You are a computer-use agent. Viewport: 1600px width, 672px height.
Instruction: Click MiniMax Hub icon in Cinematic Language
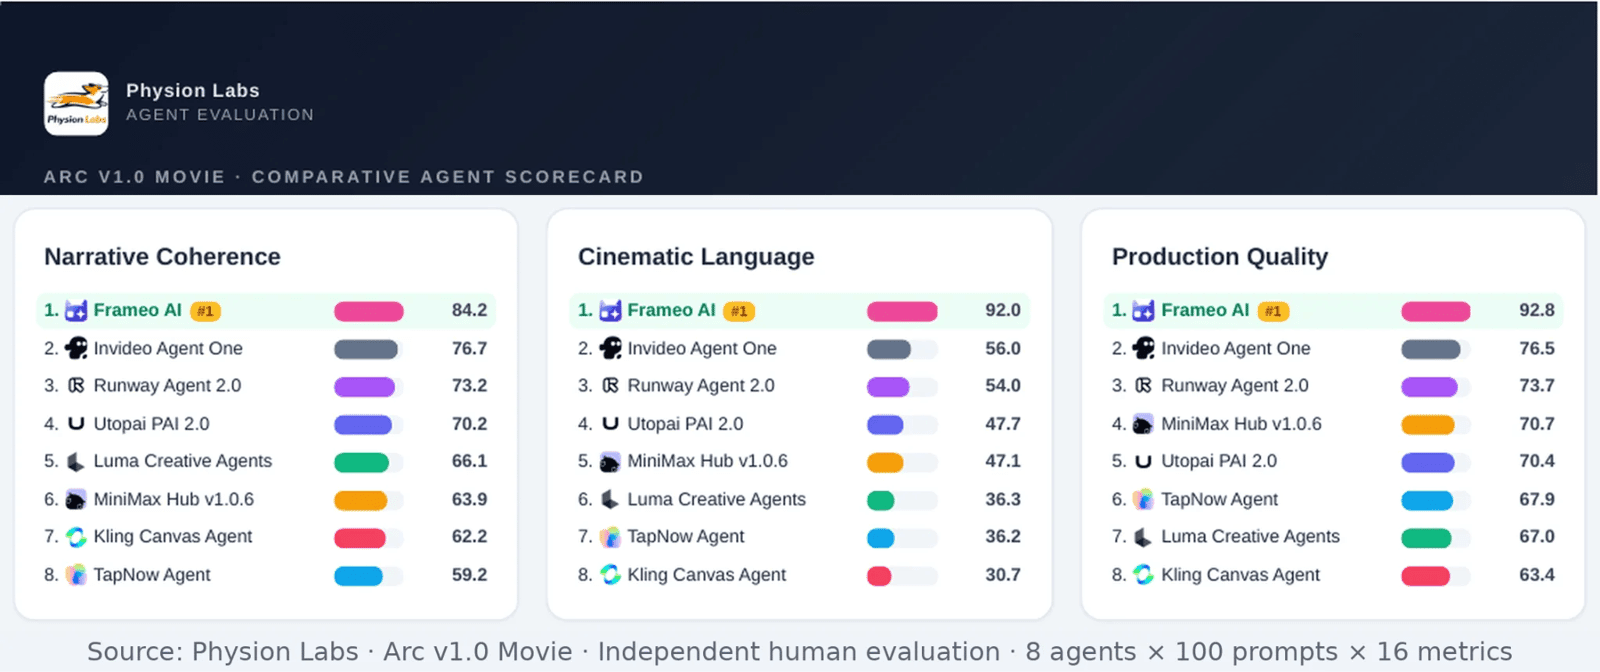click(x=610, y=461)
